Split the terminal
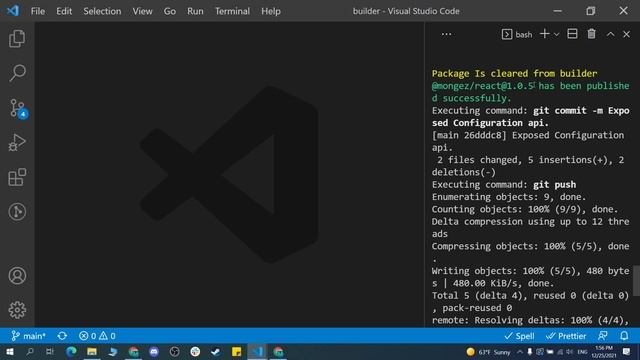The image size is (640, 360). click(572, 34)
